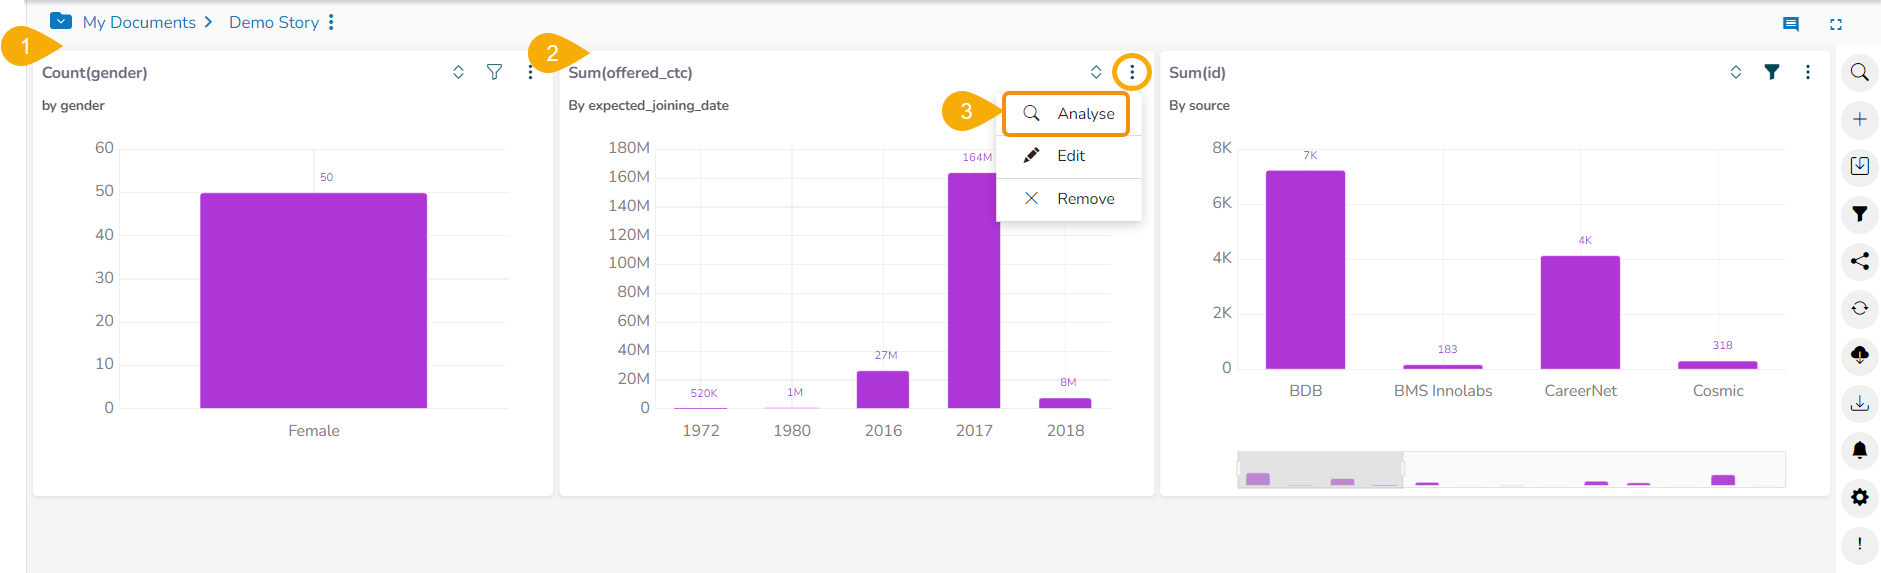Expand the Count(gender) chart sort arrows
Screen dimensions: 1881x573
(x=458, y=72)
